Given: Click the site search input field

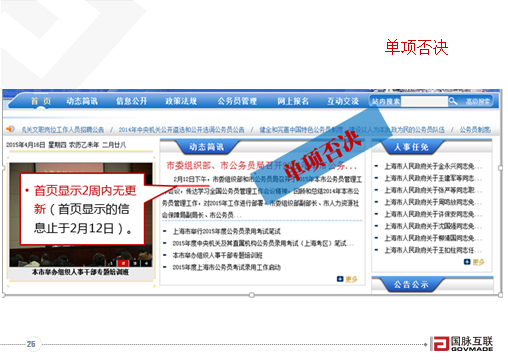Looking at the screenshot, I should tap(424, 101).
